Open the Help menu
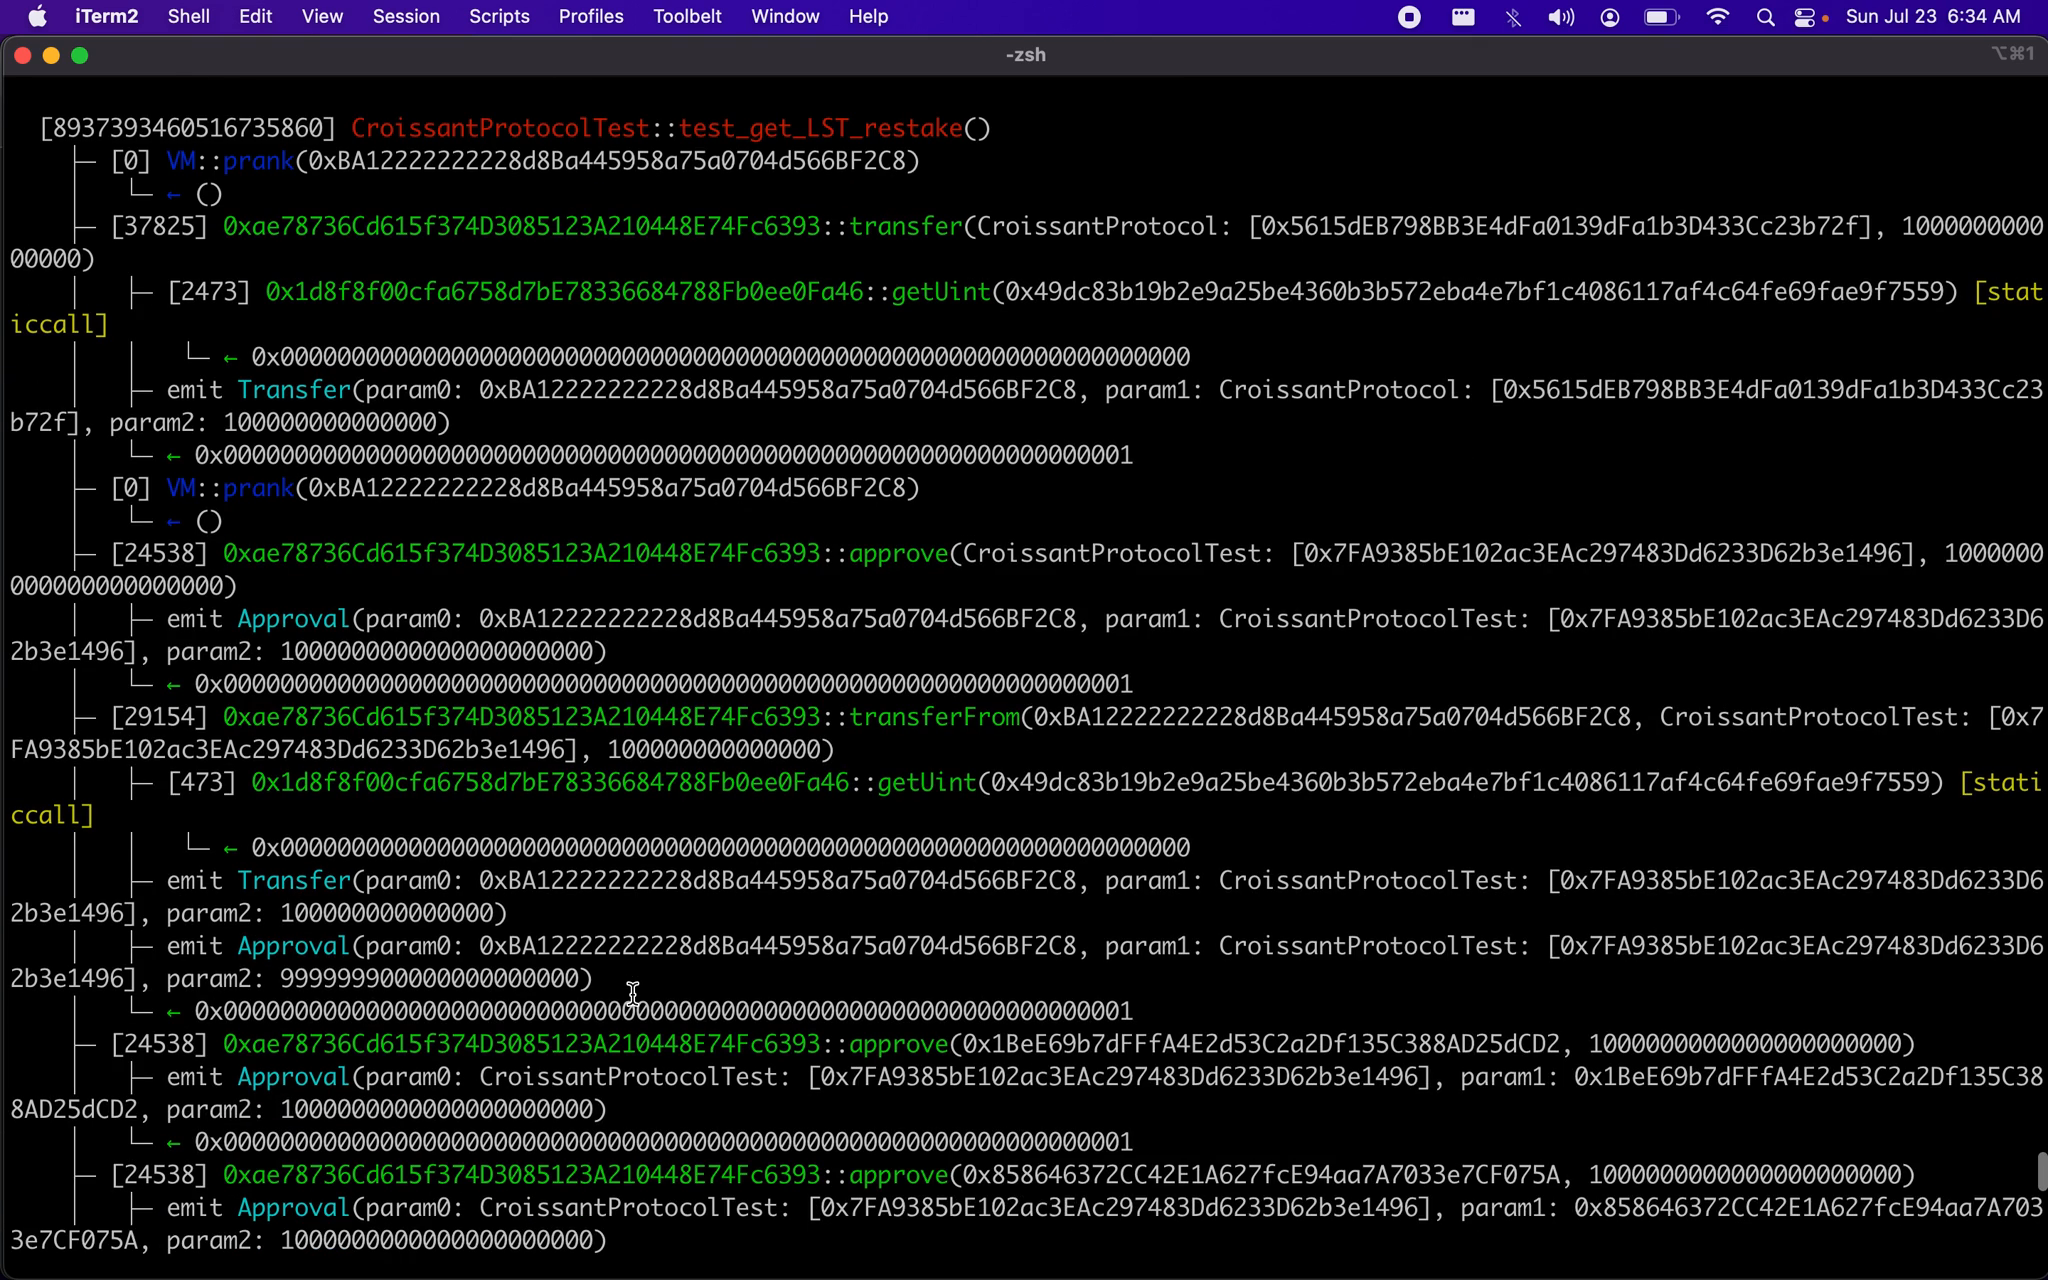The image size is (2048, 1280). click(868, 17)
